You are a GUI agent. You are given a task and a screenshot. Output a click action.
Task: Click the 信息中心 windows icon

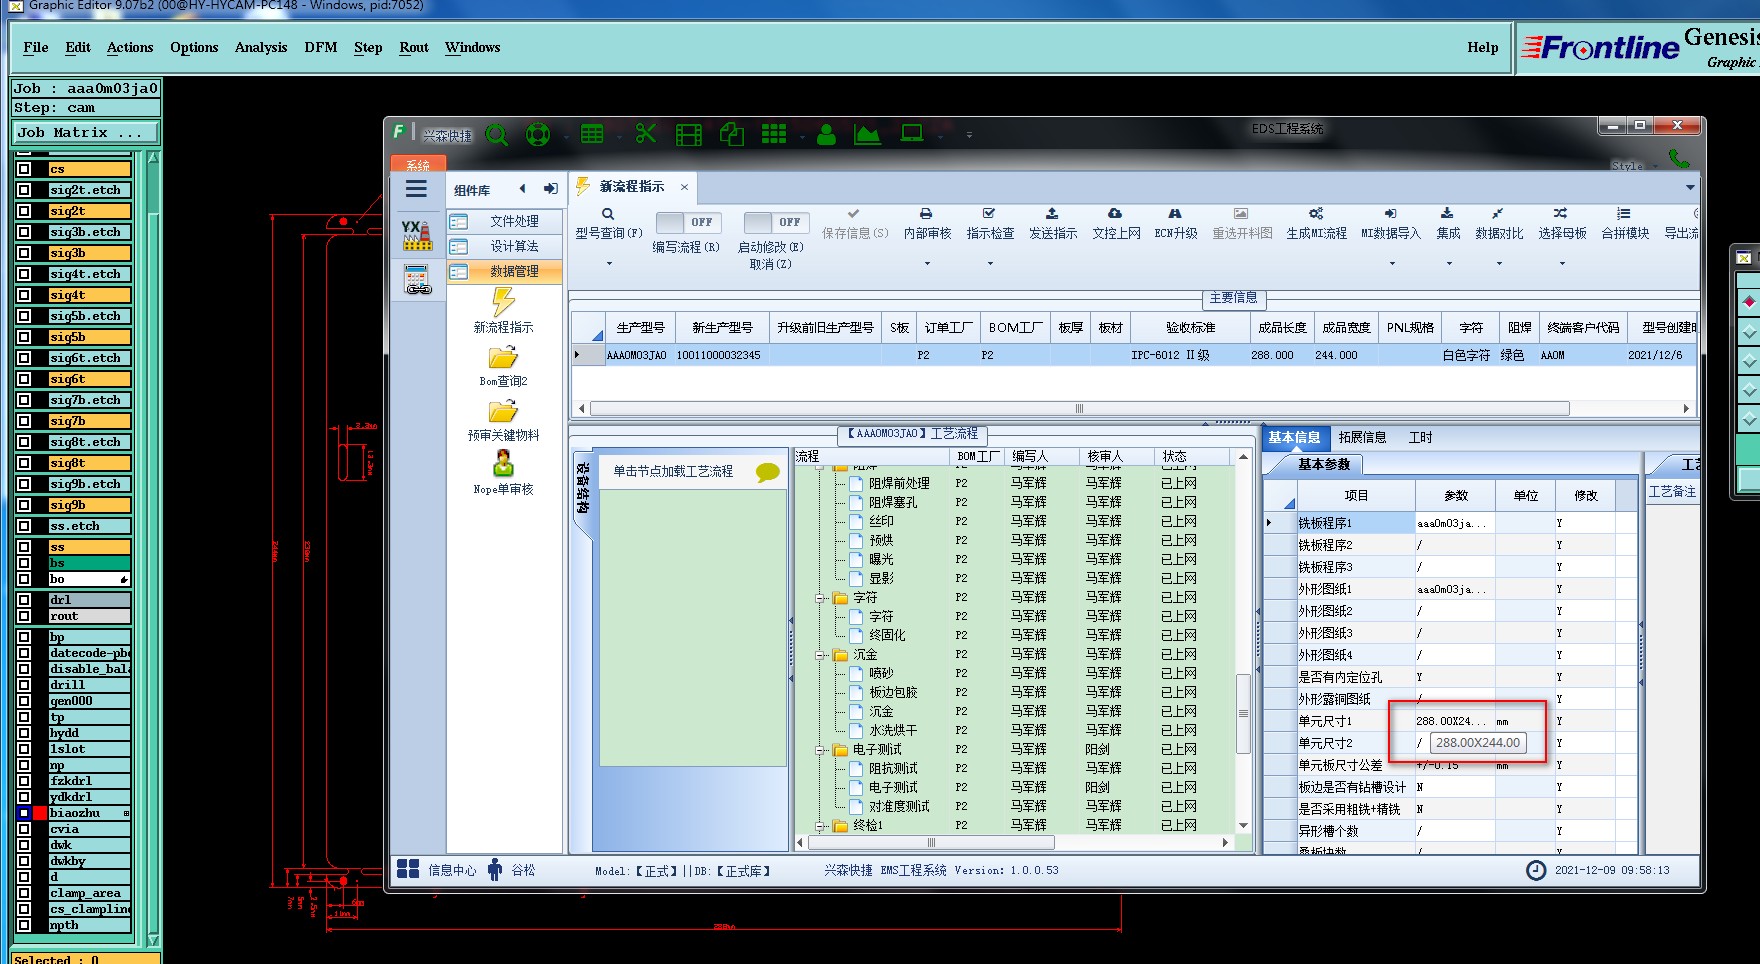tap(408, 869)
